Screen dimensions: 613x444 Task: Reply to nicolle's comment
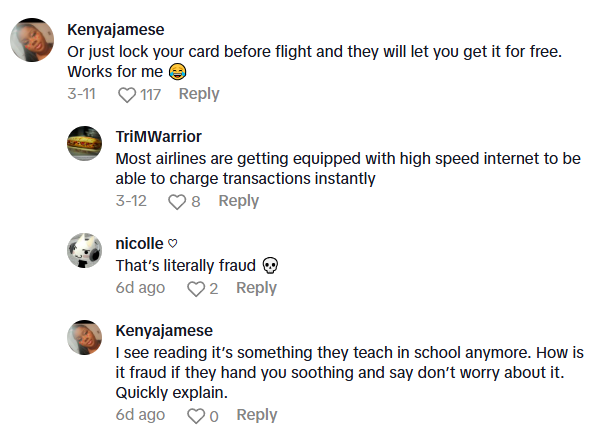[256, 288]
